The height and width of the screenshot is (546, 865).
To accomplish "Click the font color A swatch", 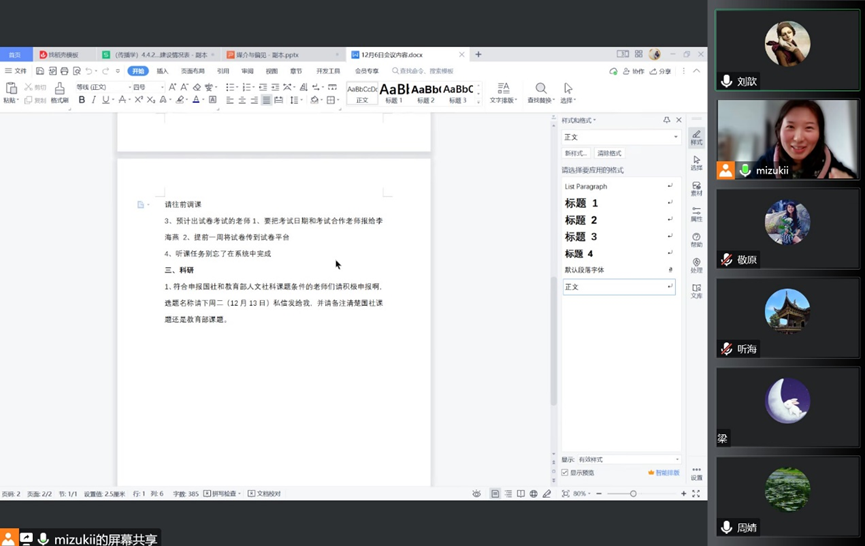I will coord(196,100).
